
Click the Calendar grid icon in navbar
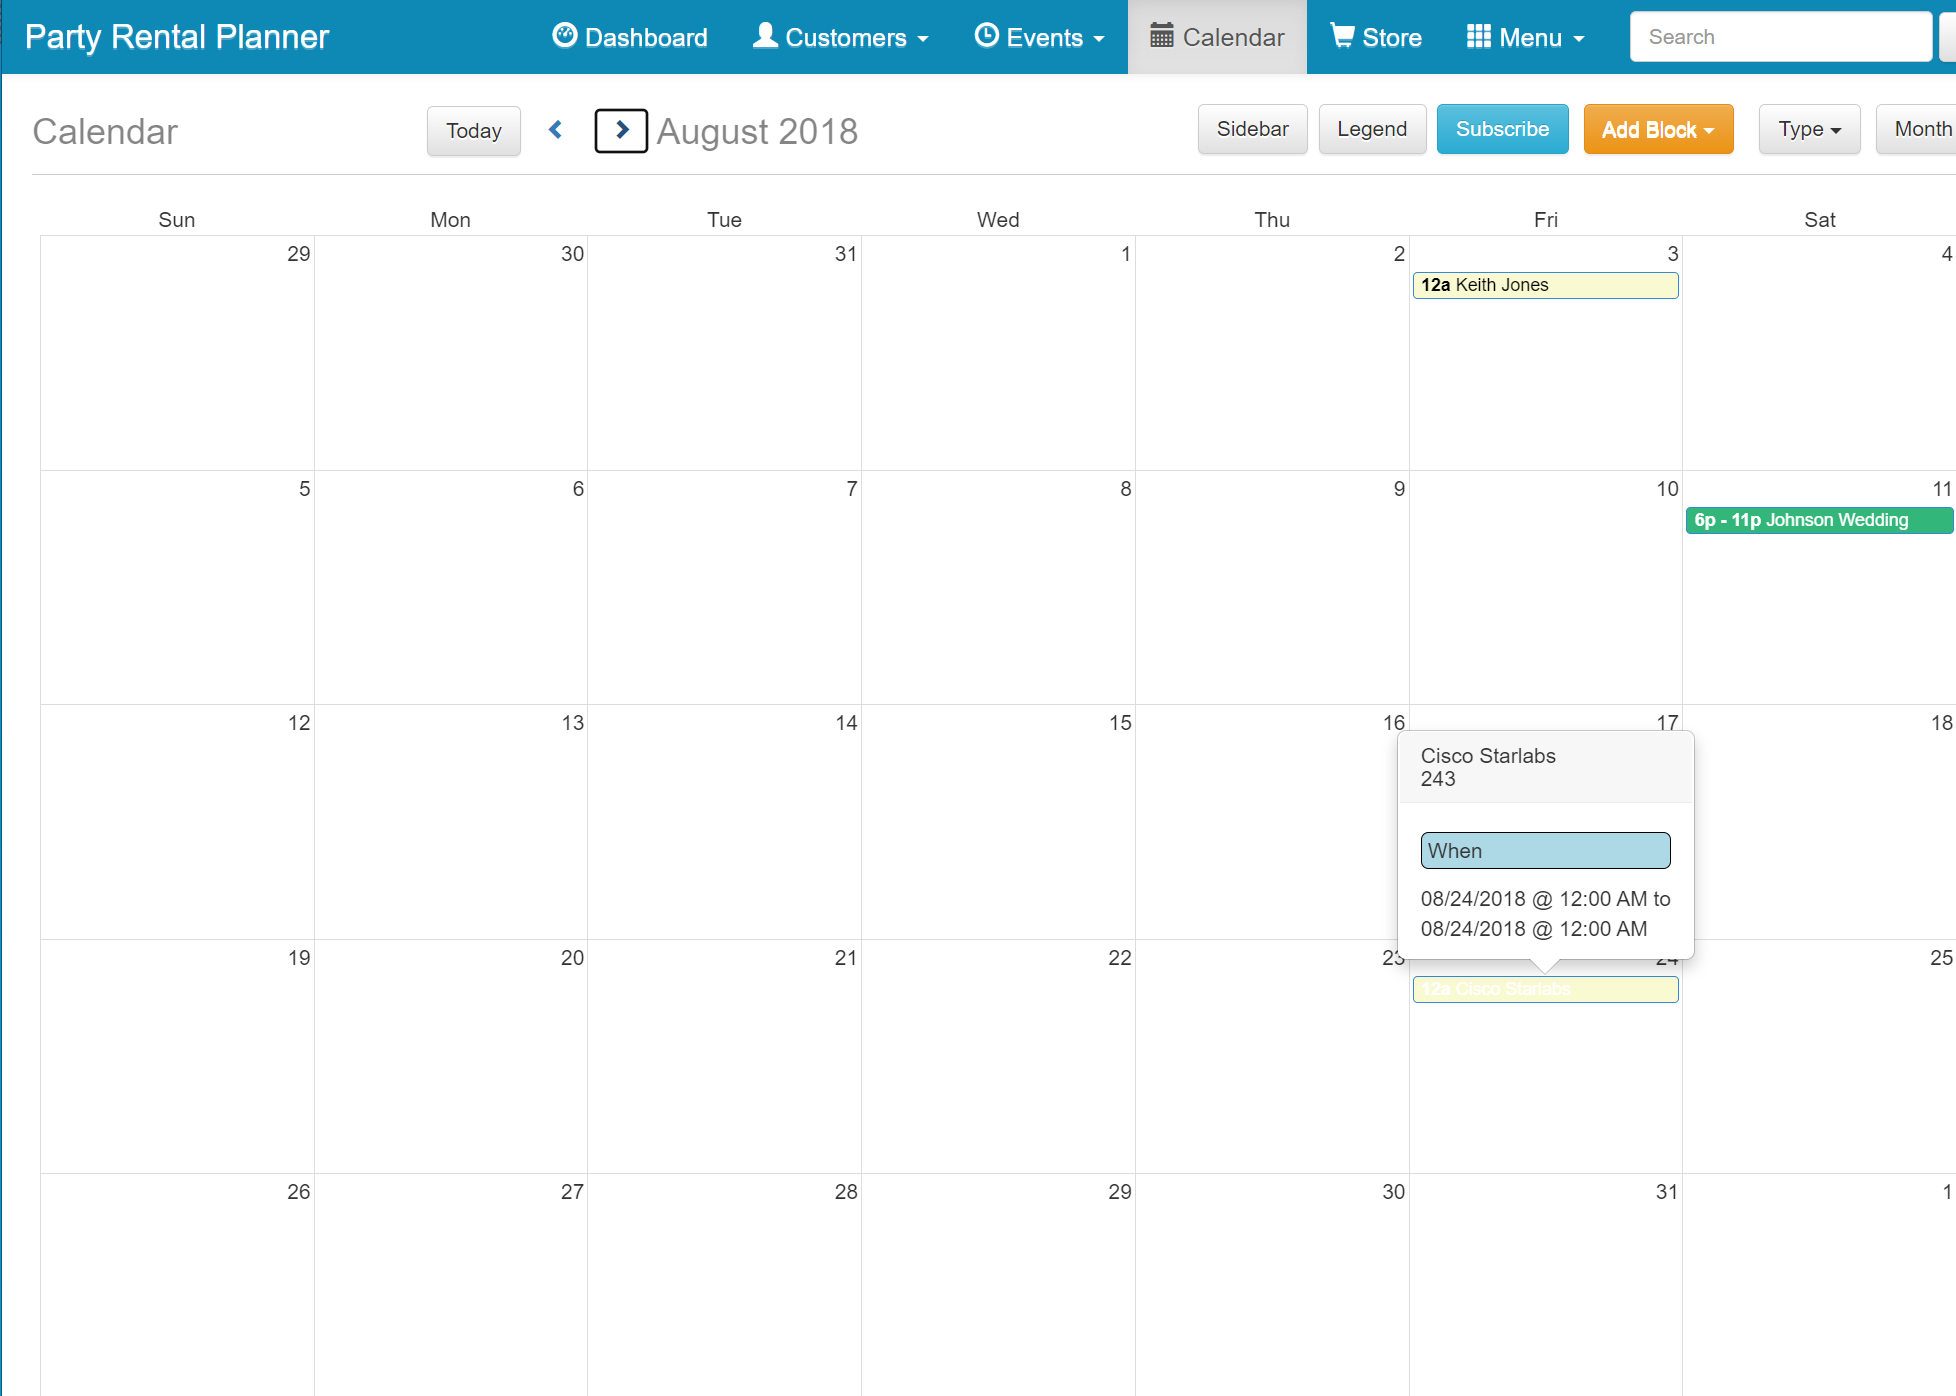point(1162,36)
